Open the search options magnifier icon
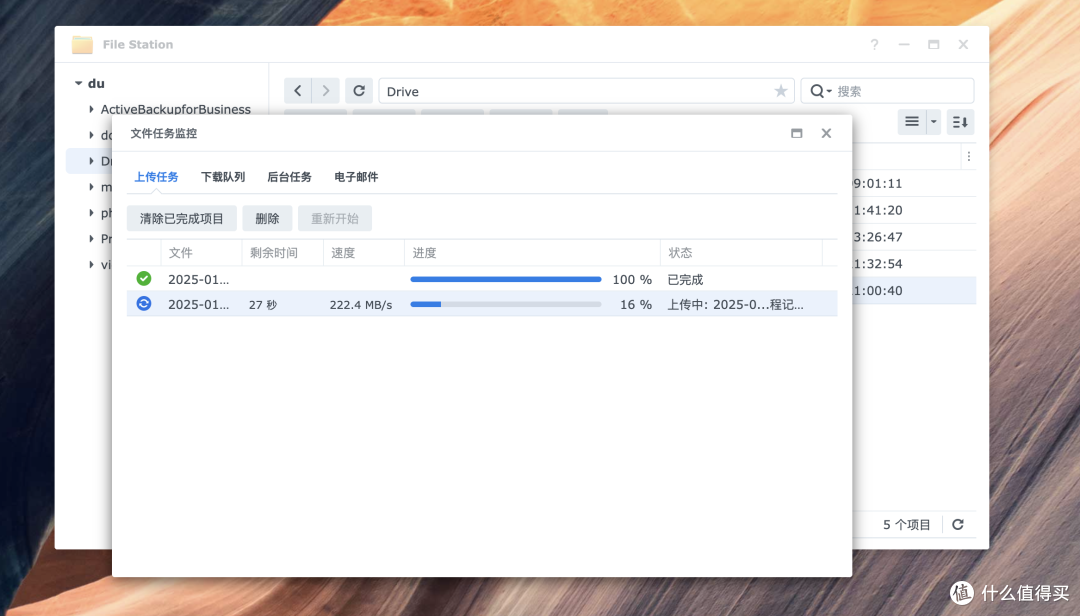The image size is (1080, 616). click(820, 91)
